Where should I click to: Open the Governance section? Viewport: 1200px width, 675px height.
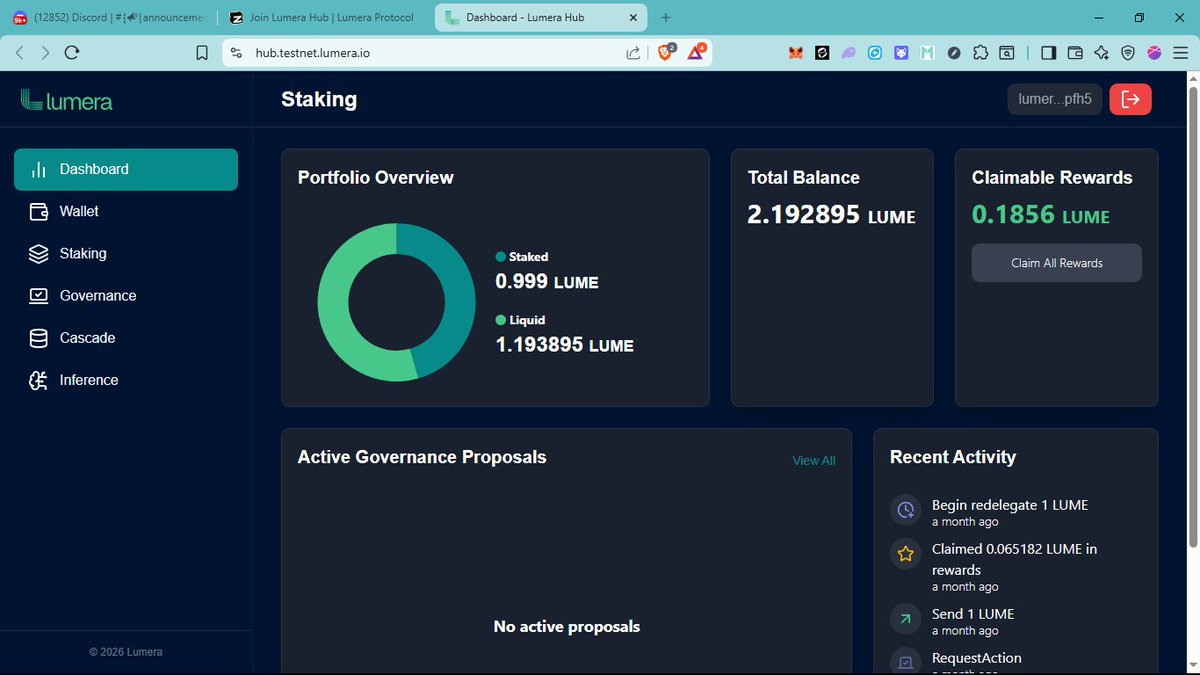[126, 295]
